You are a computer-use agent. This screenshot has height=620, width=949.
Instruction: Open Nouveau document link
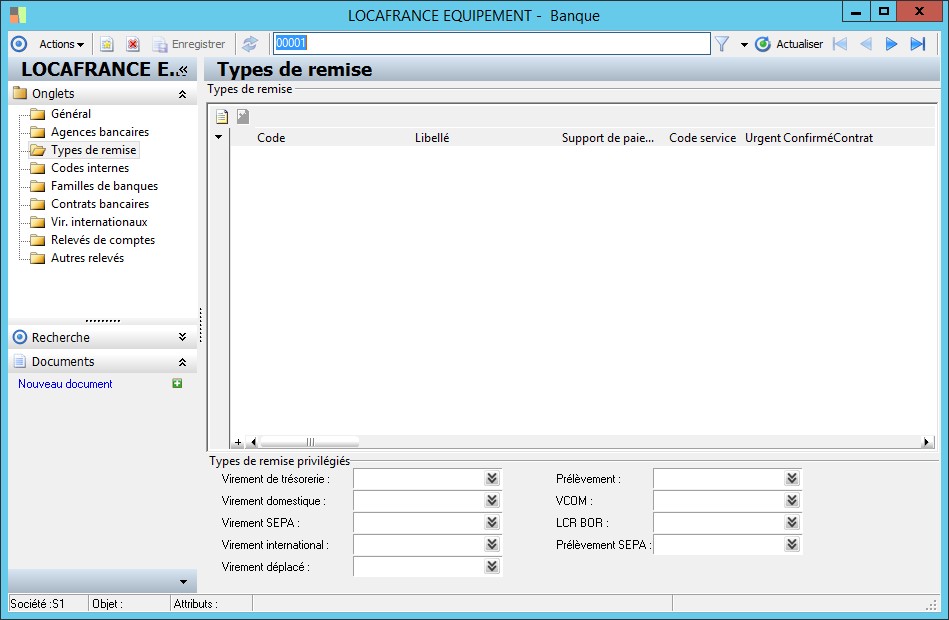65,384
